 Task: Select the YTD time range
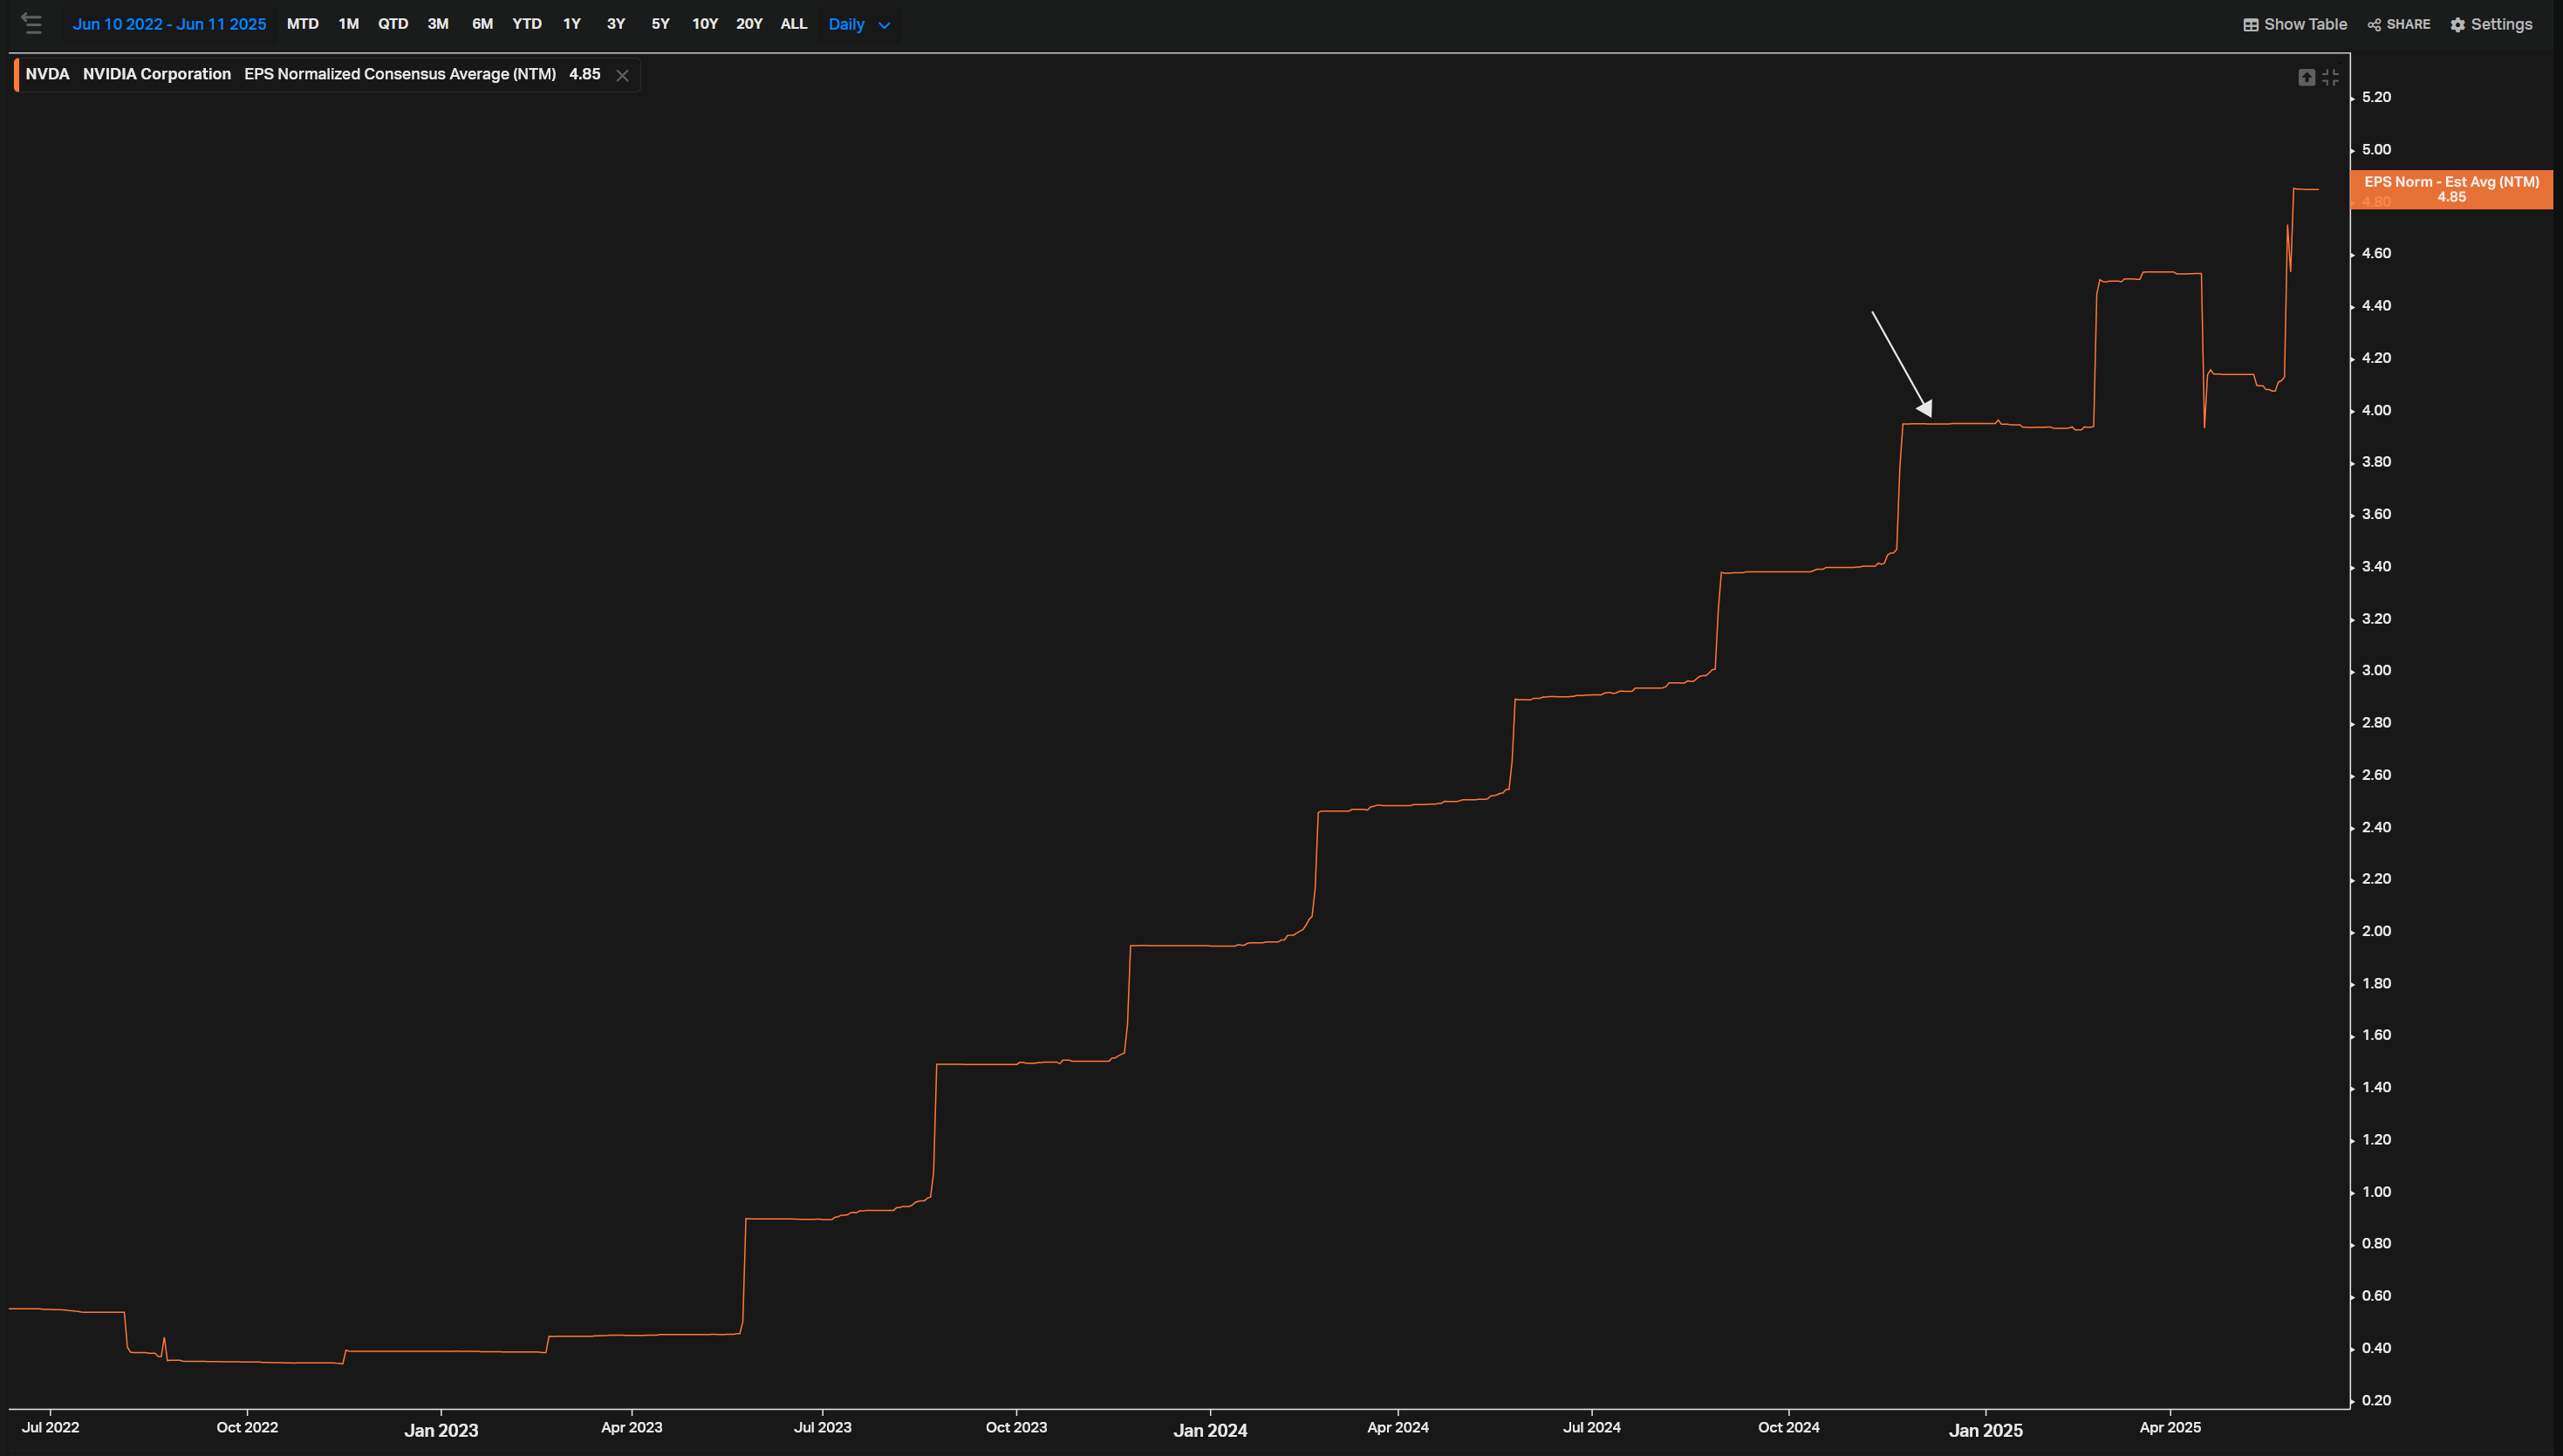[527, 24]
